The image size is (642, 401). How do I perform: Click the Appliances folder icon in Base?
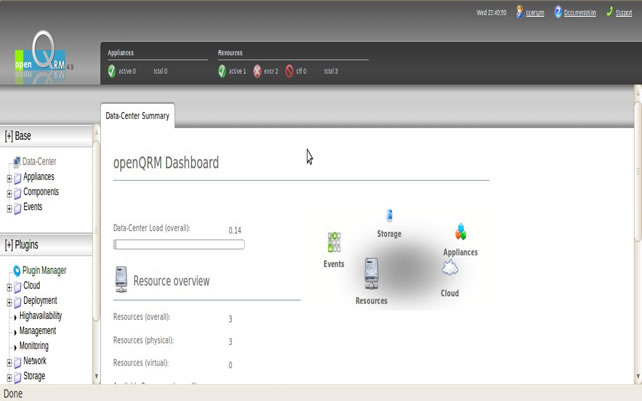point(18,178)
